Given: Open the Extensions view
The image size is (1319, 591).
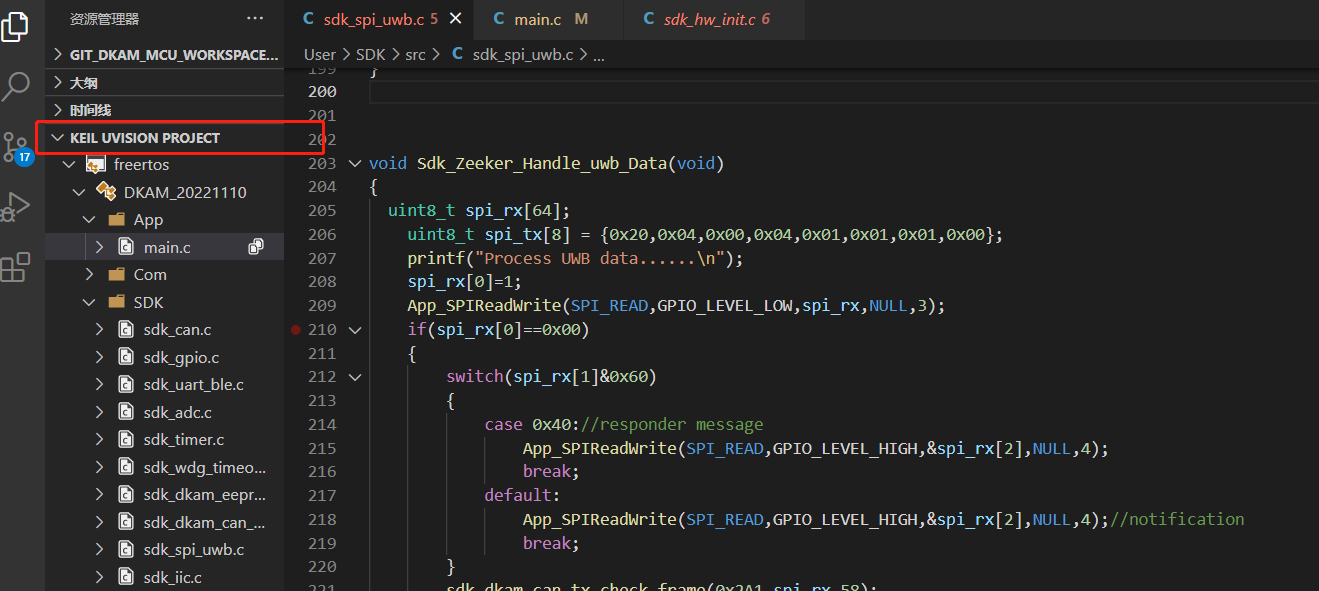Looking at the screenshot, I should coord(16,267).
